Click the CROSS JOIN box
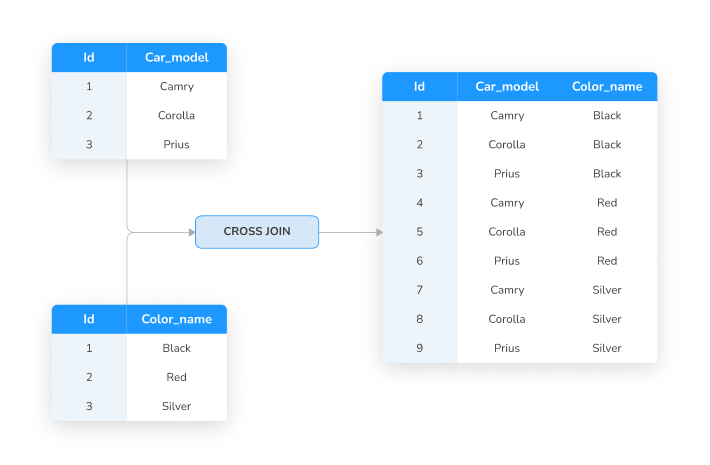This screenshot has height=465, width=710. pos(257,232)
